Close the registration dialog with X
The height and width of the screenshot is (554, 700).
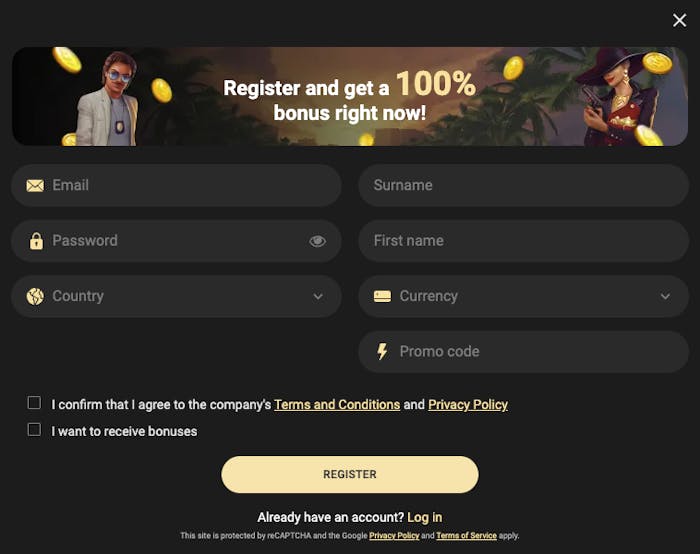click(x=680, y=20)
